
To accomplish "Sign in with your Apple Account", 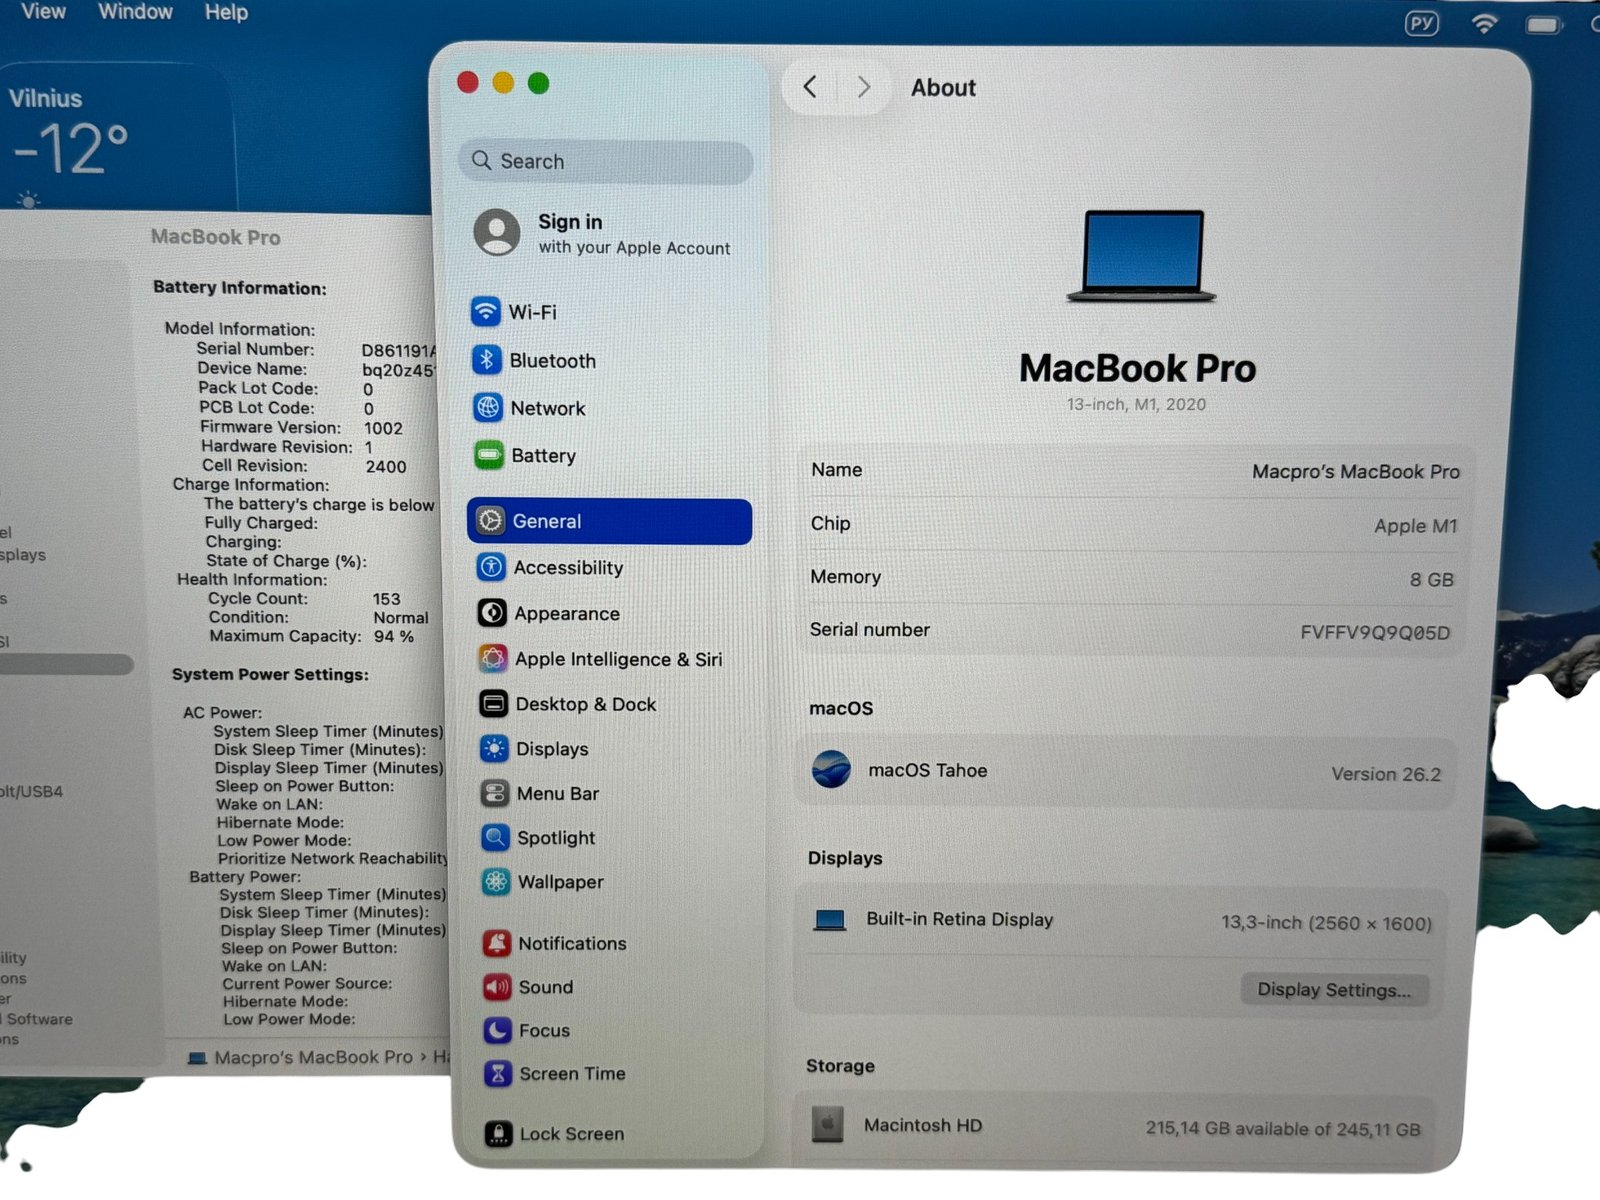I will point(603,233).
